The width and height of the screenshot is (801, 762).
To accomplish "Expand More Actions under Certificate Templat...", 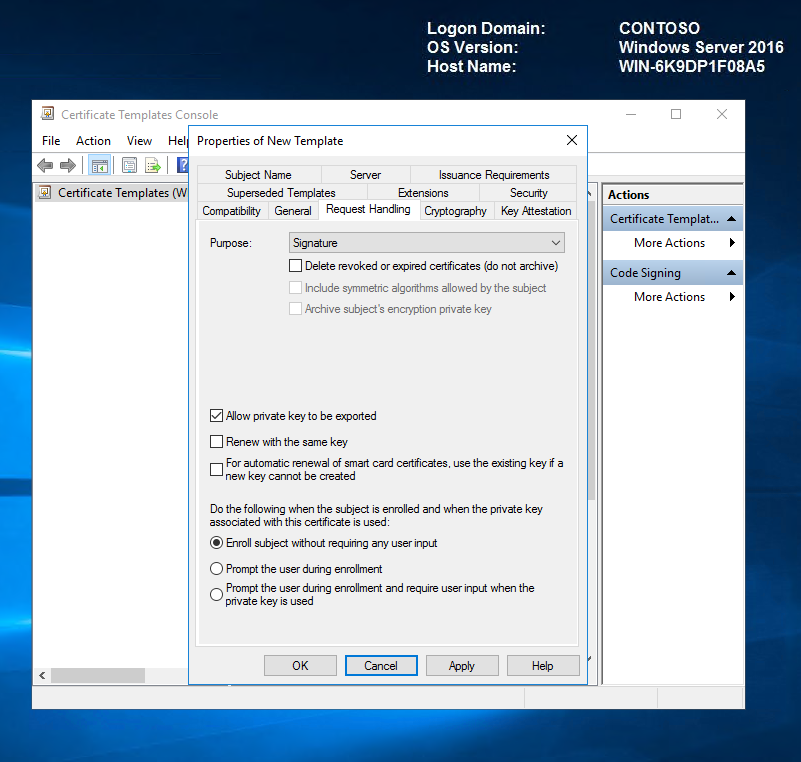I will 673,243.
